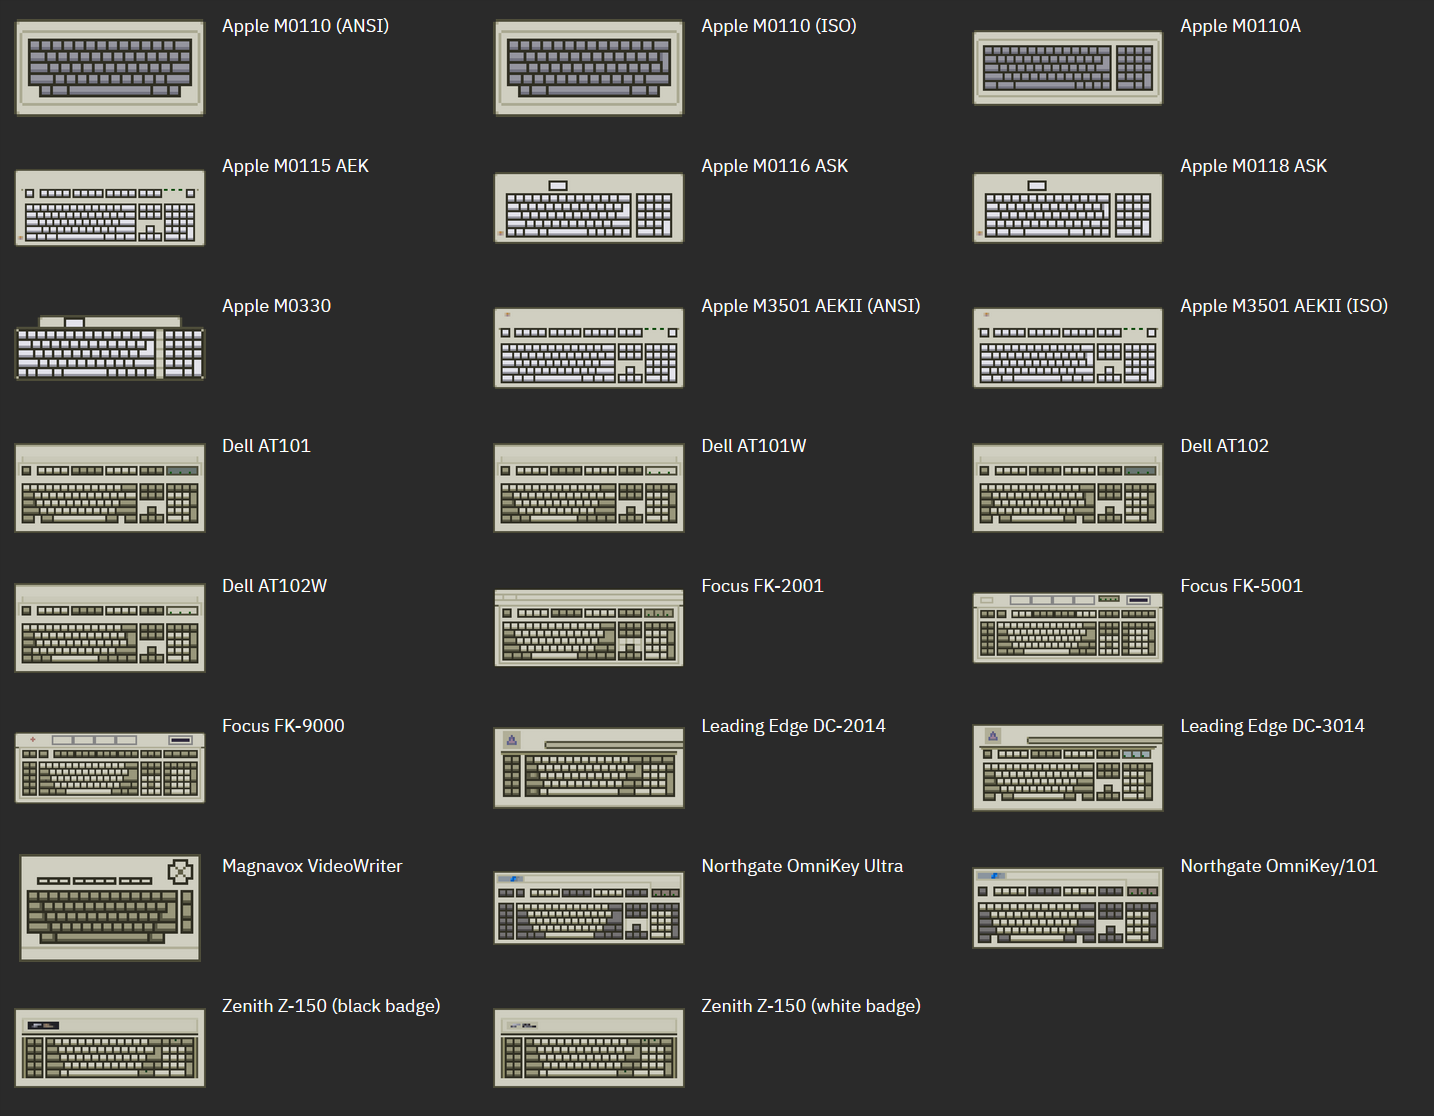Choose the Northgate OmniKey Ultra keyboard icon
Viewport: 1434px width, 1116px height.
tap(589, 908)
